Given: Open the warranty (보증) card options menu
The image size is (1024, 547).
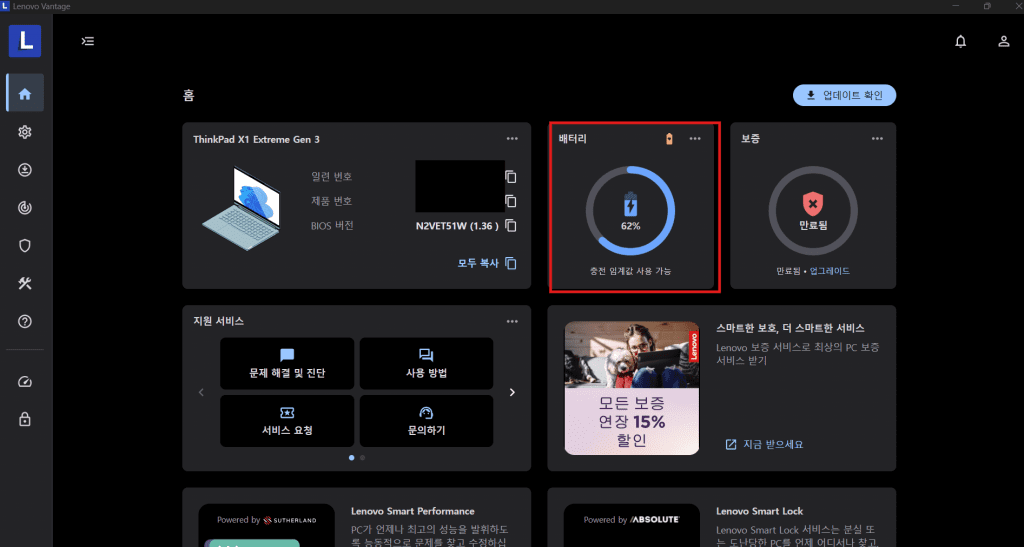Looking at the screenshot, I should click(x=877, y=139).
